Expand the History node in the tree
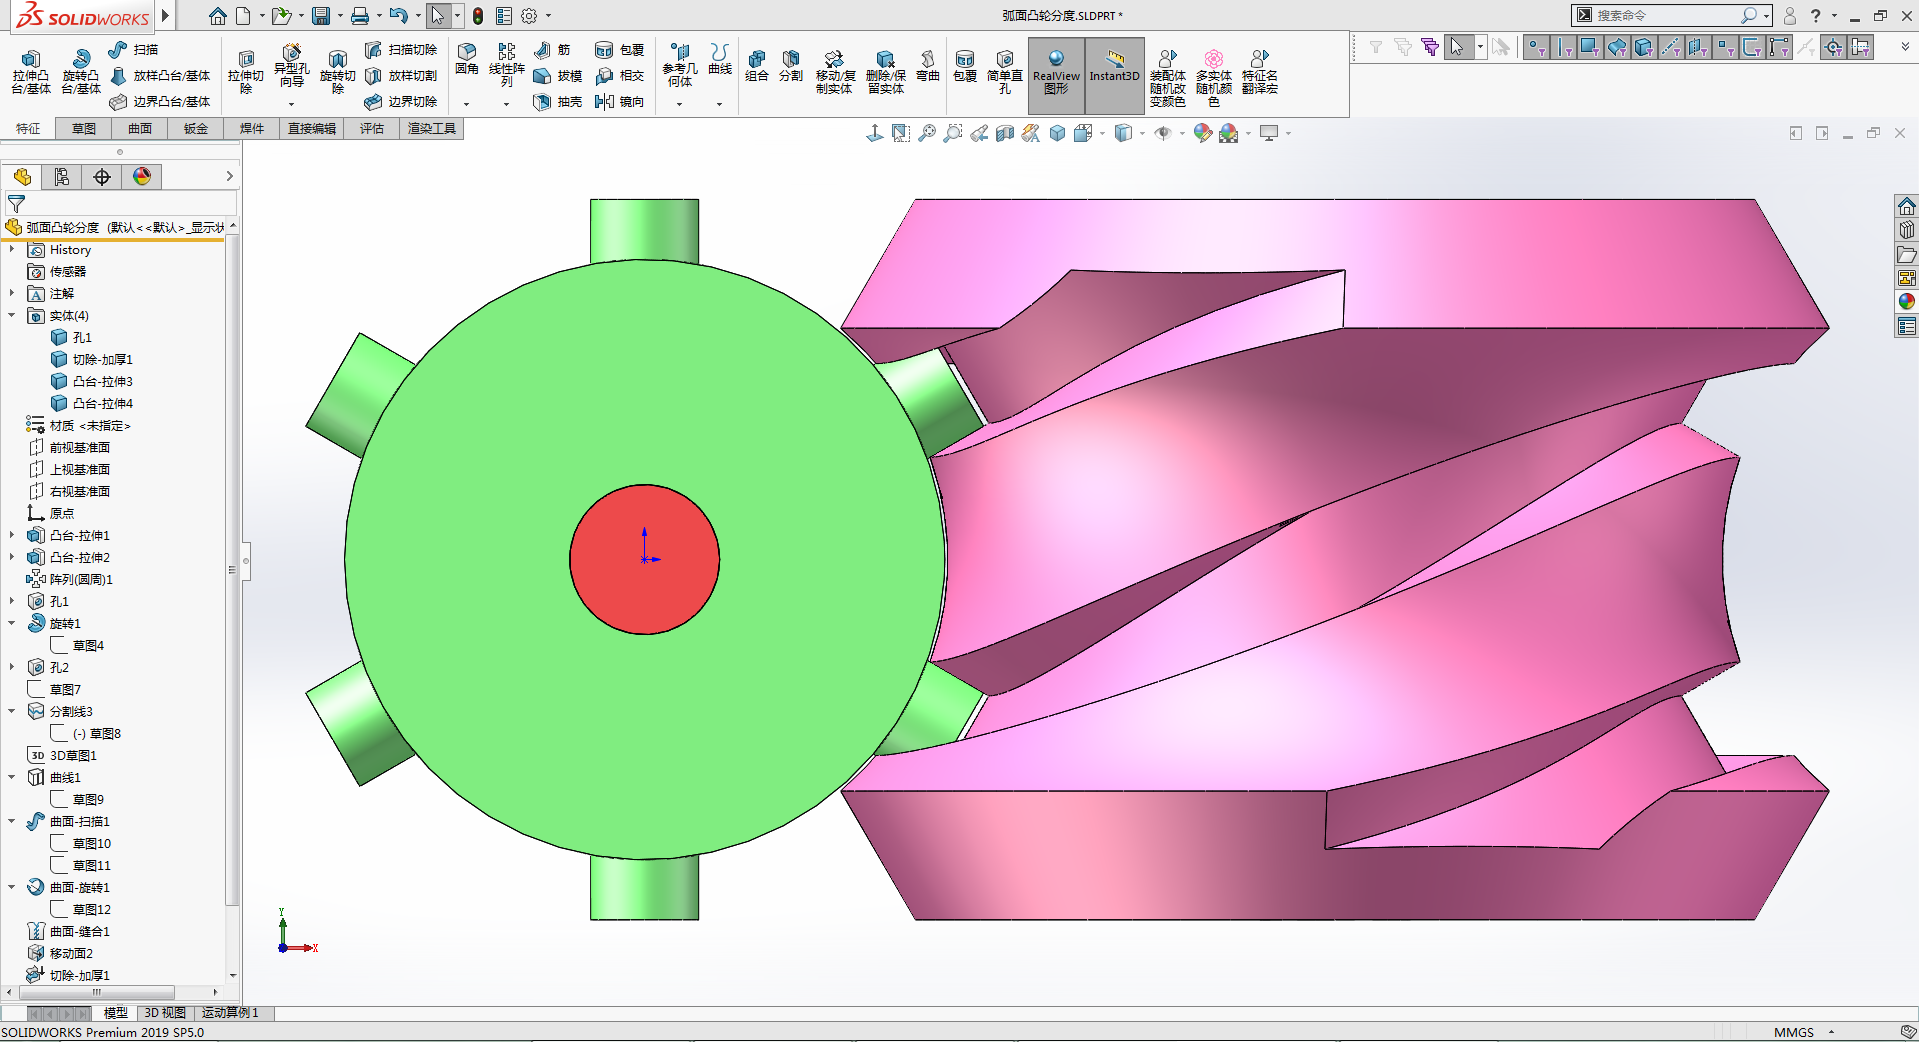Screen dimensions: 1919x1042 (12, 250)
